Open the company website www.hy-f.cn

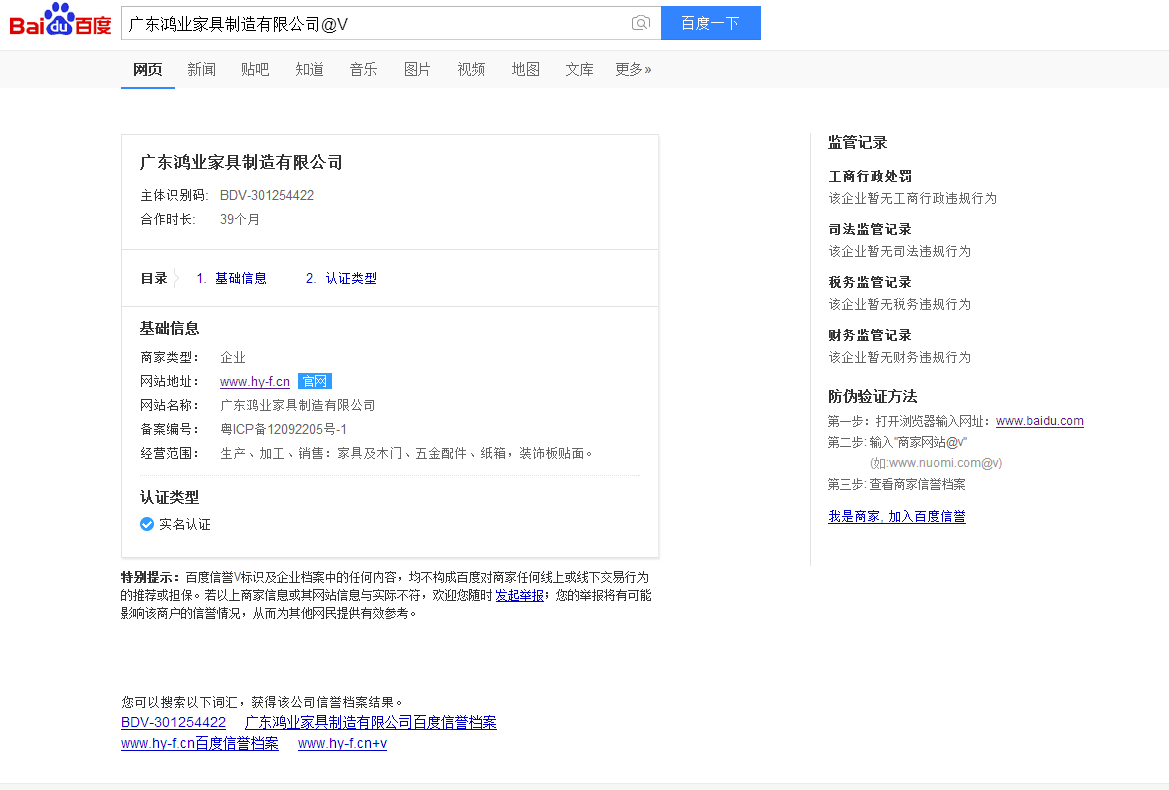coord(254,381)
